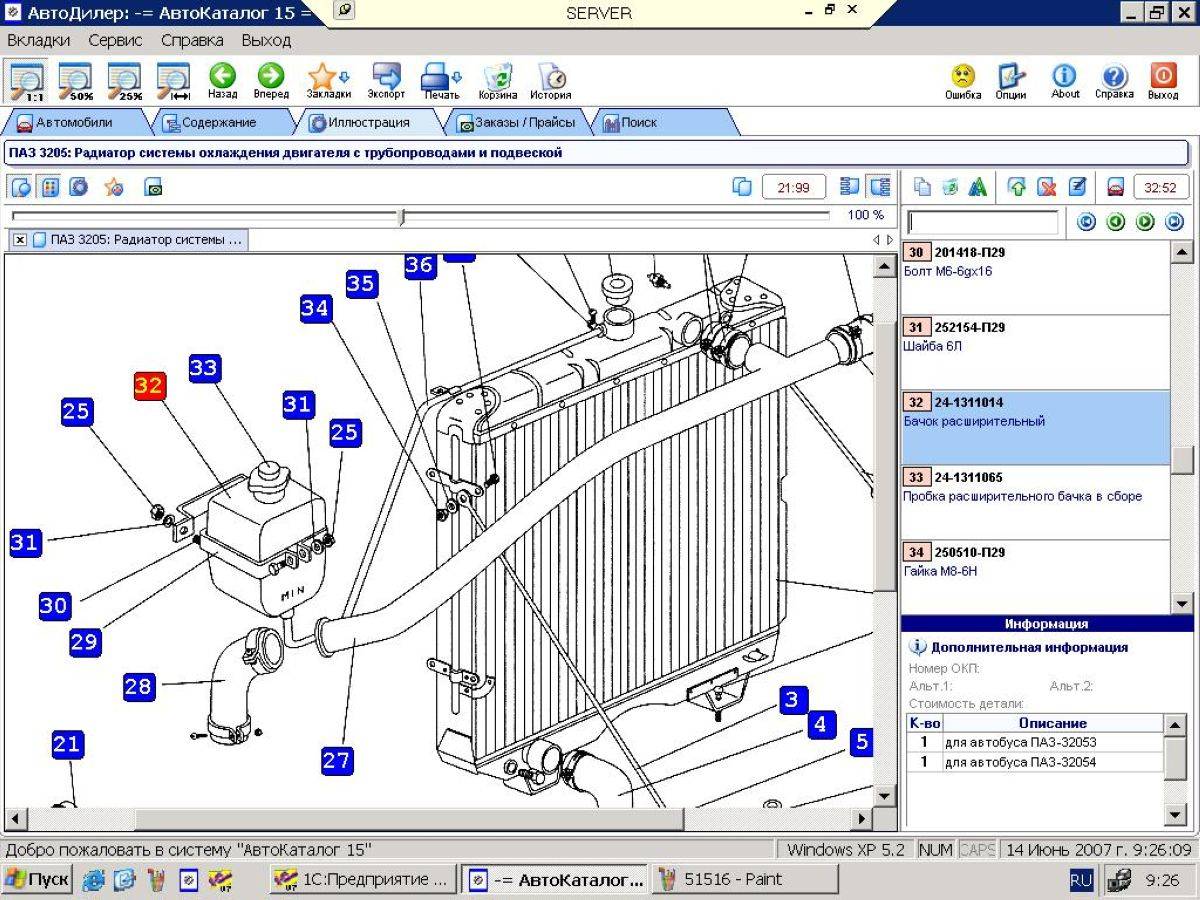Click the red car icon near 32:52
Image resolution: width=1200 pixels, height=900 pixels.
pyautogui.click(x=1116, y=187)
